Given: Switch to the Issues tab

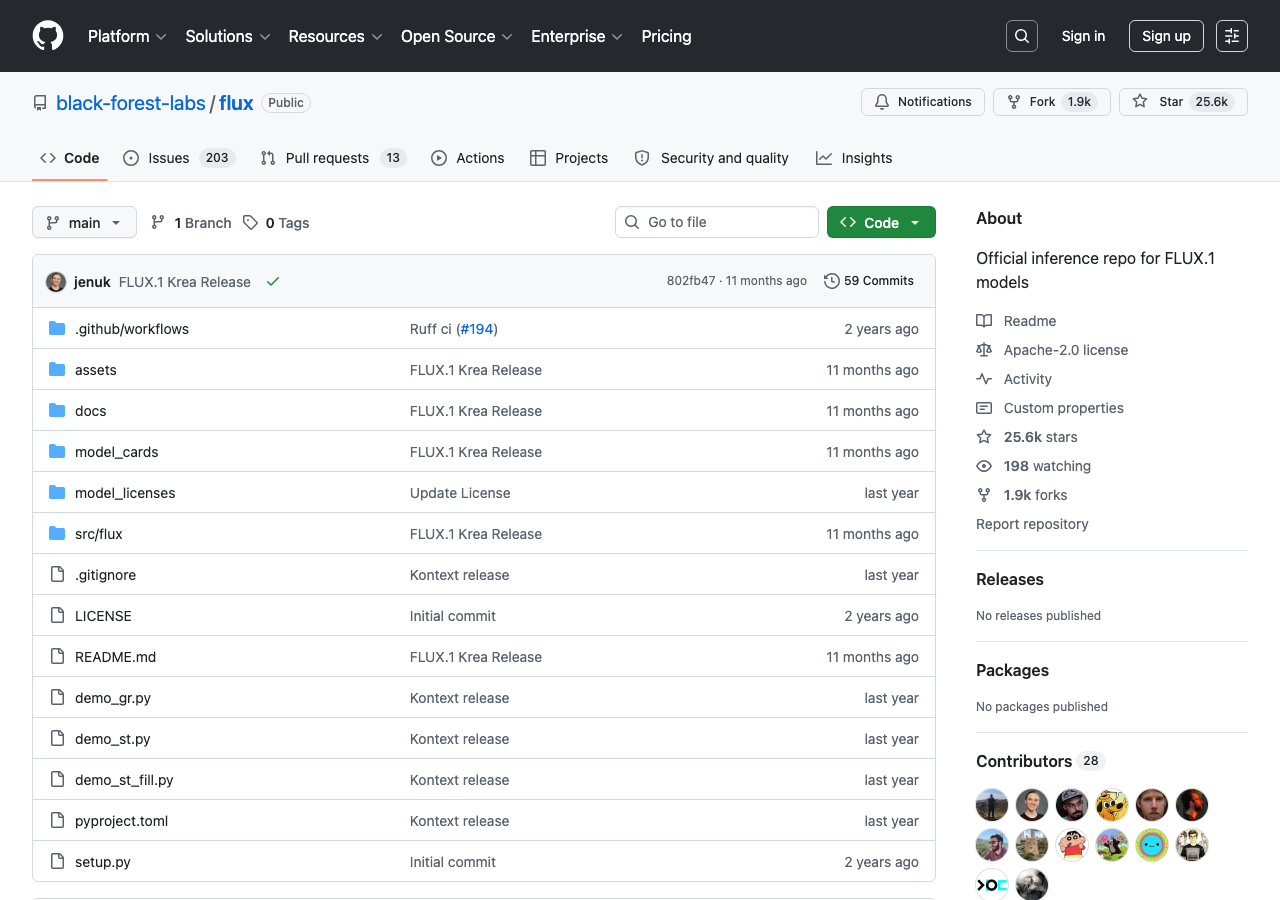Looking at the screenshot, I should tap(178, 158).
